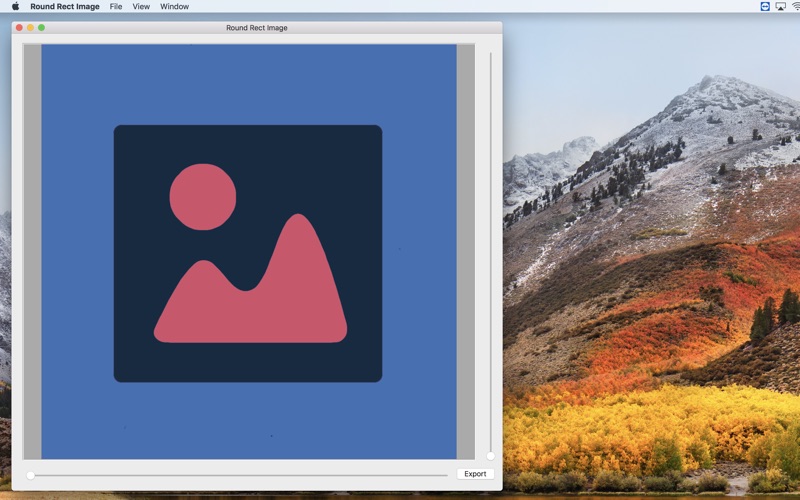Open the Round Rect Image app menu
This screenshot has width=800, height=500.
pyautogui.click(x=65, y=7)
